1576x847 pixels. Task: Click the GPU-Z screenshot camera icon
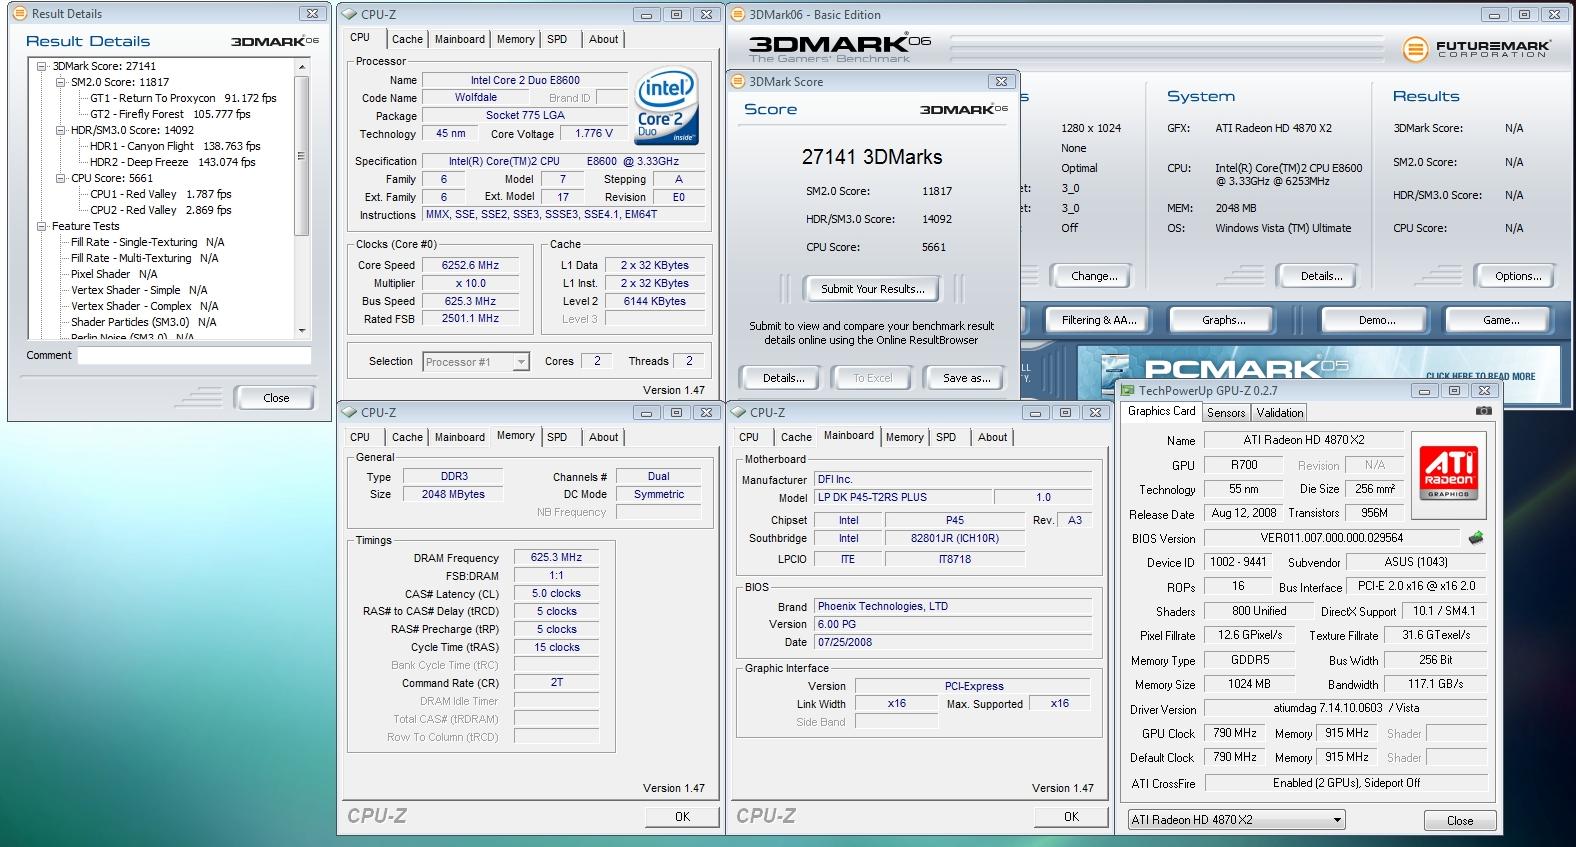[x=1483, y=411]
